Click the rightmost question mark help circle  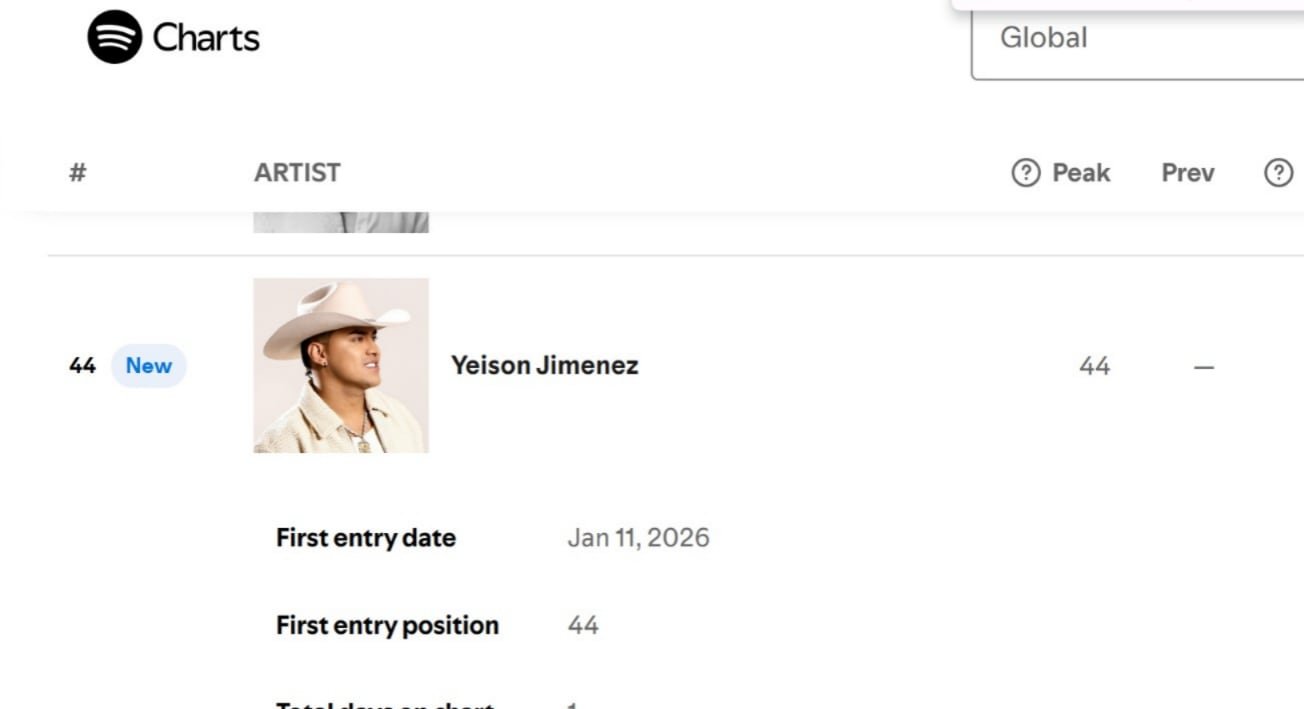click(x=1277, y=172)
